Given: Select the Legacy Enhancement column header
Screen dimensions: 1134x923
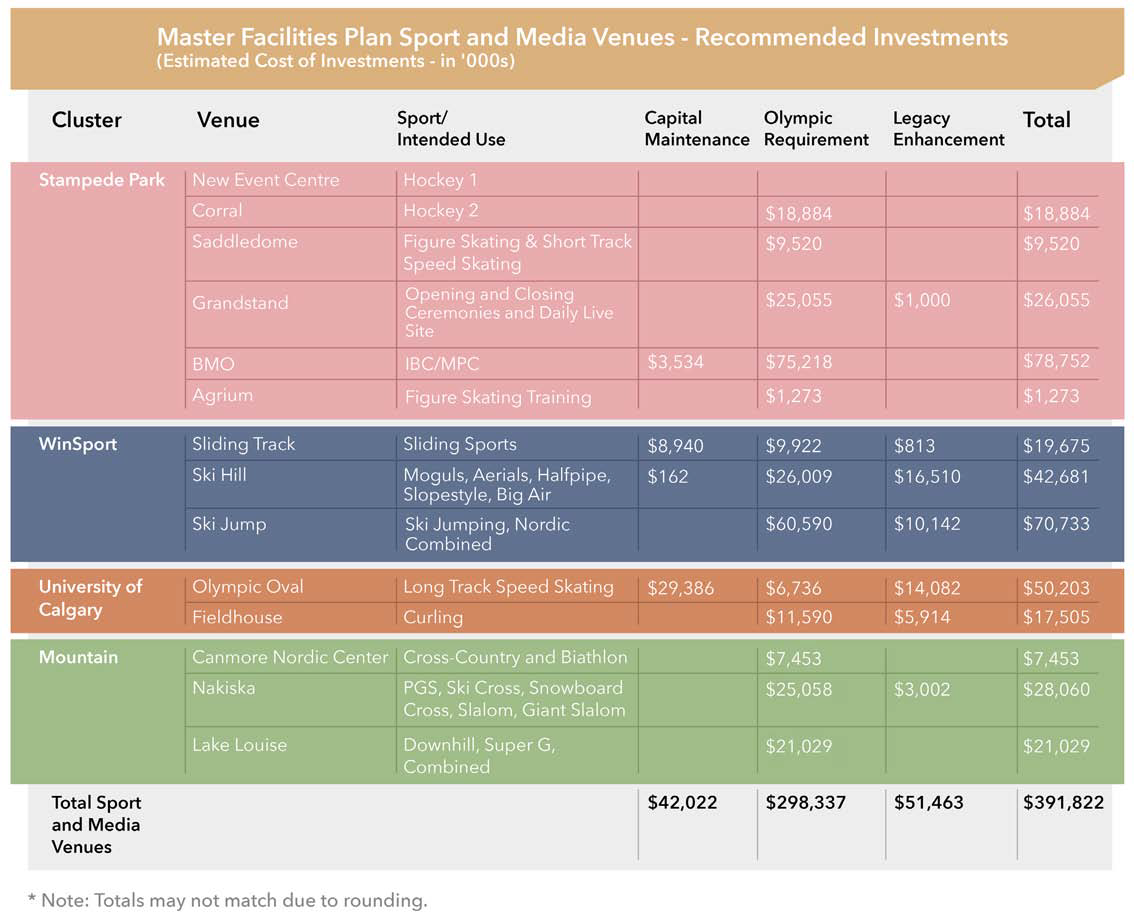Looking at the screenshot, I should click(948, 129).
